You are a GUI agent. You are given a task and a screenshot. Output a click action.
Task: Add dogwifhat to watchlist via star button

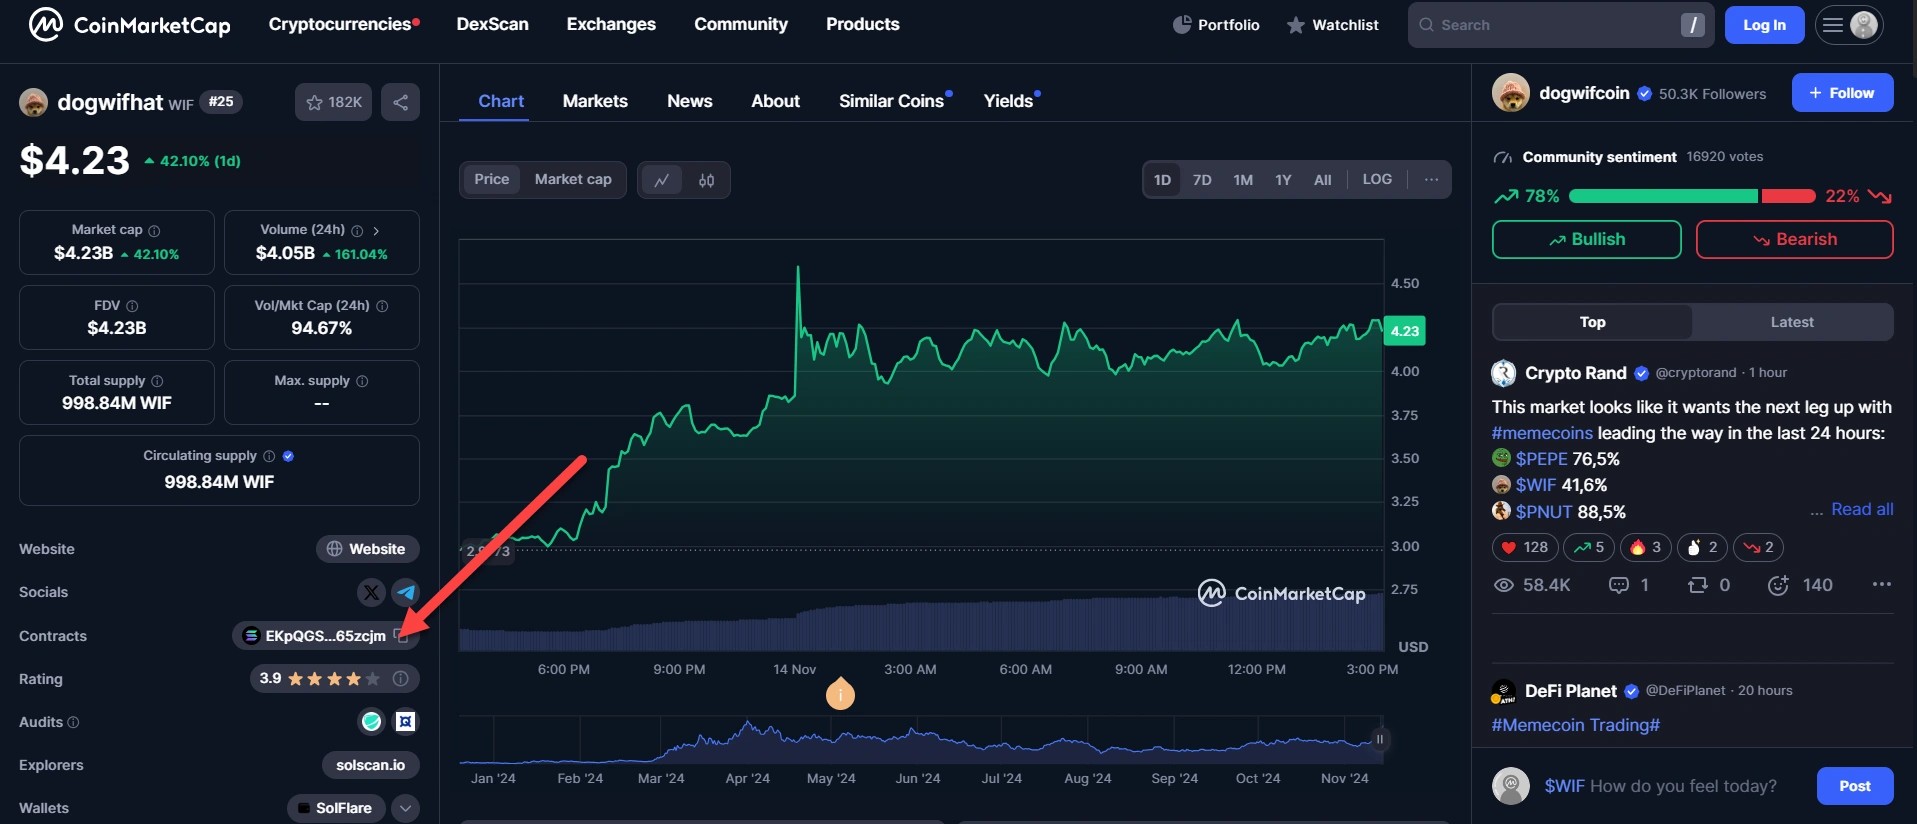(x=334, y=102)
